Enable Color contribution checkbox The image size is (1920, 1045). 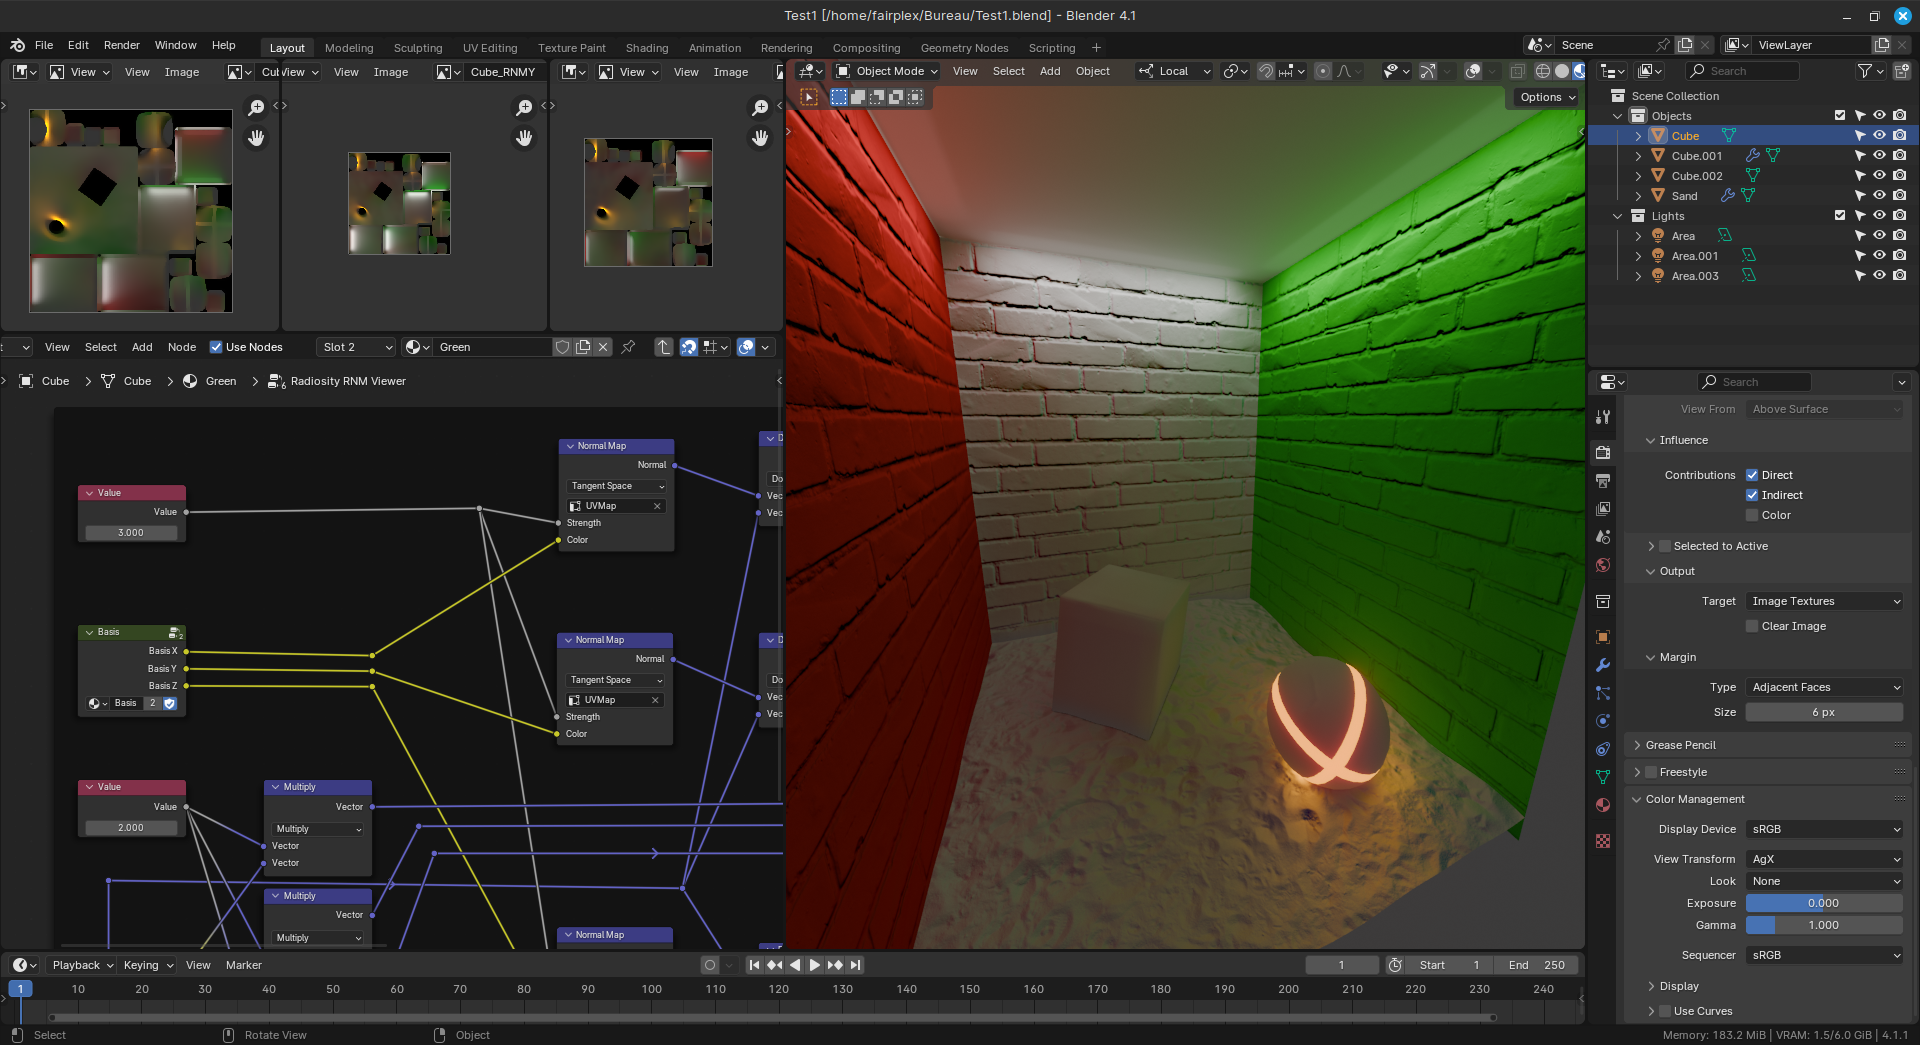pyautogui.click(x=1752, y=515)
